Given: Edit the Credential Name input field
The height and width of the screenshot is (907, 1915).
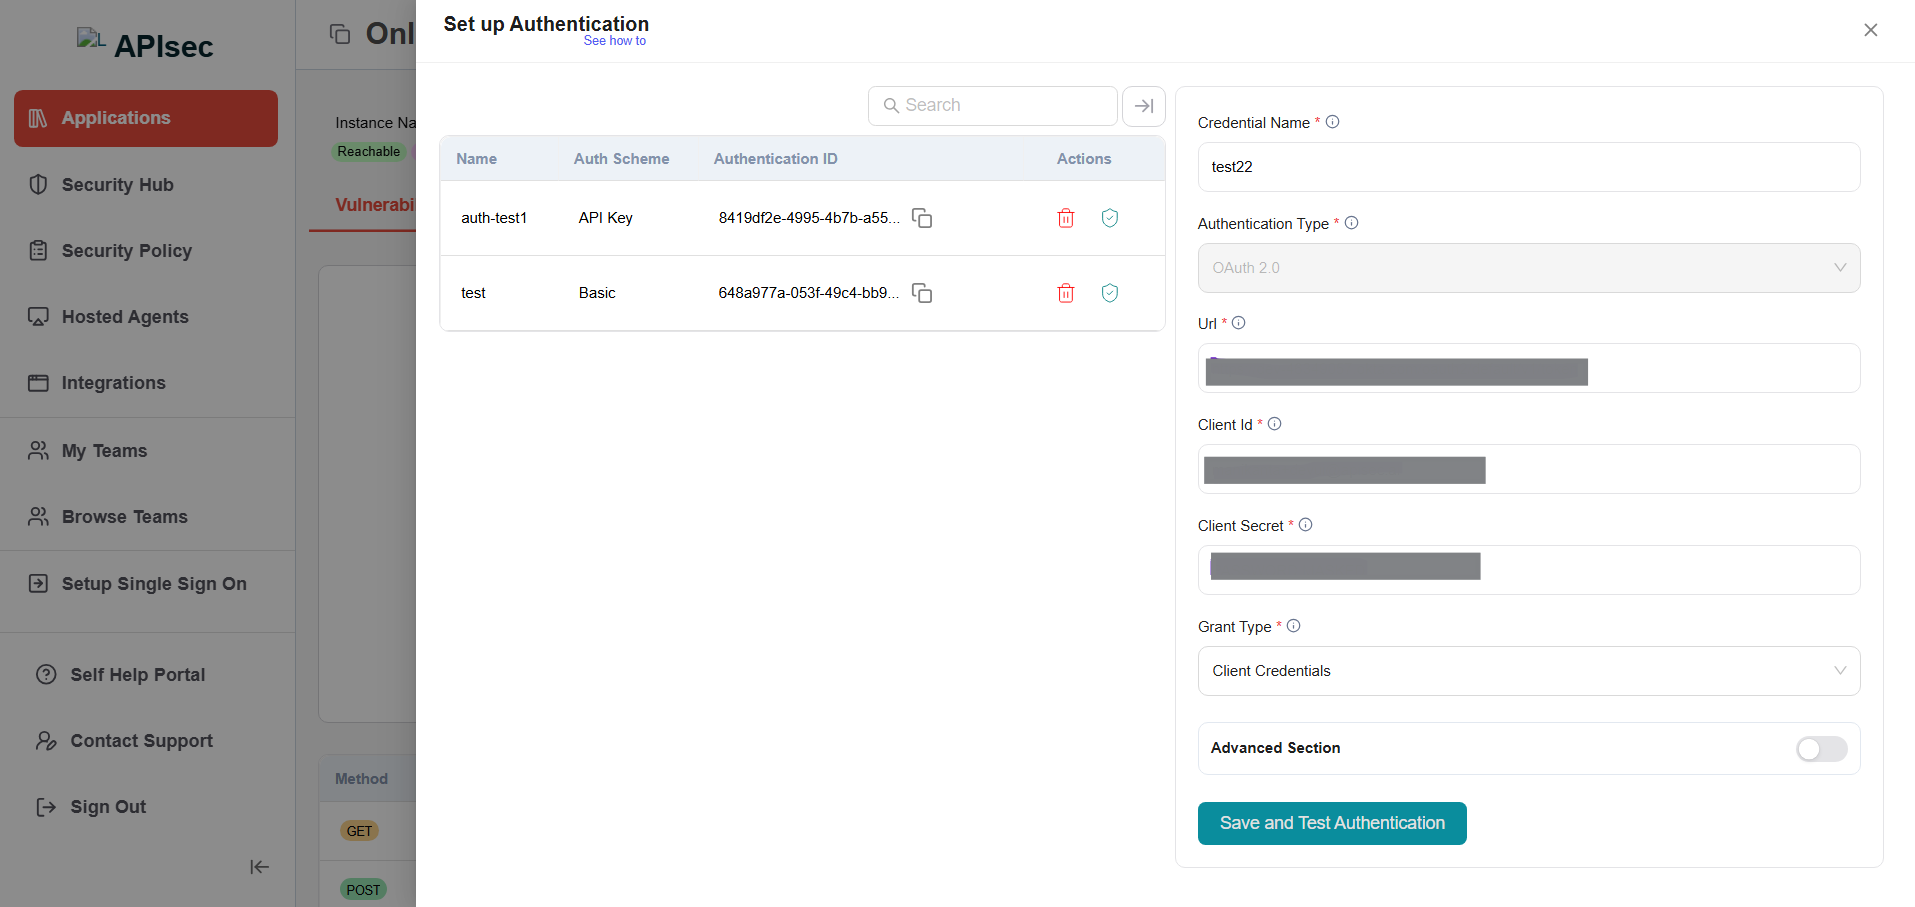Looking at the screenshot, I should tap(1528, 167).
